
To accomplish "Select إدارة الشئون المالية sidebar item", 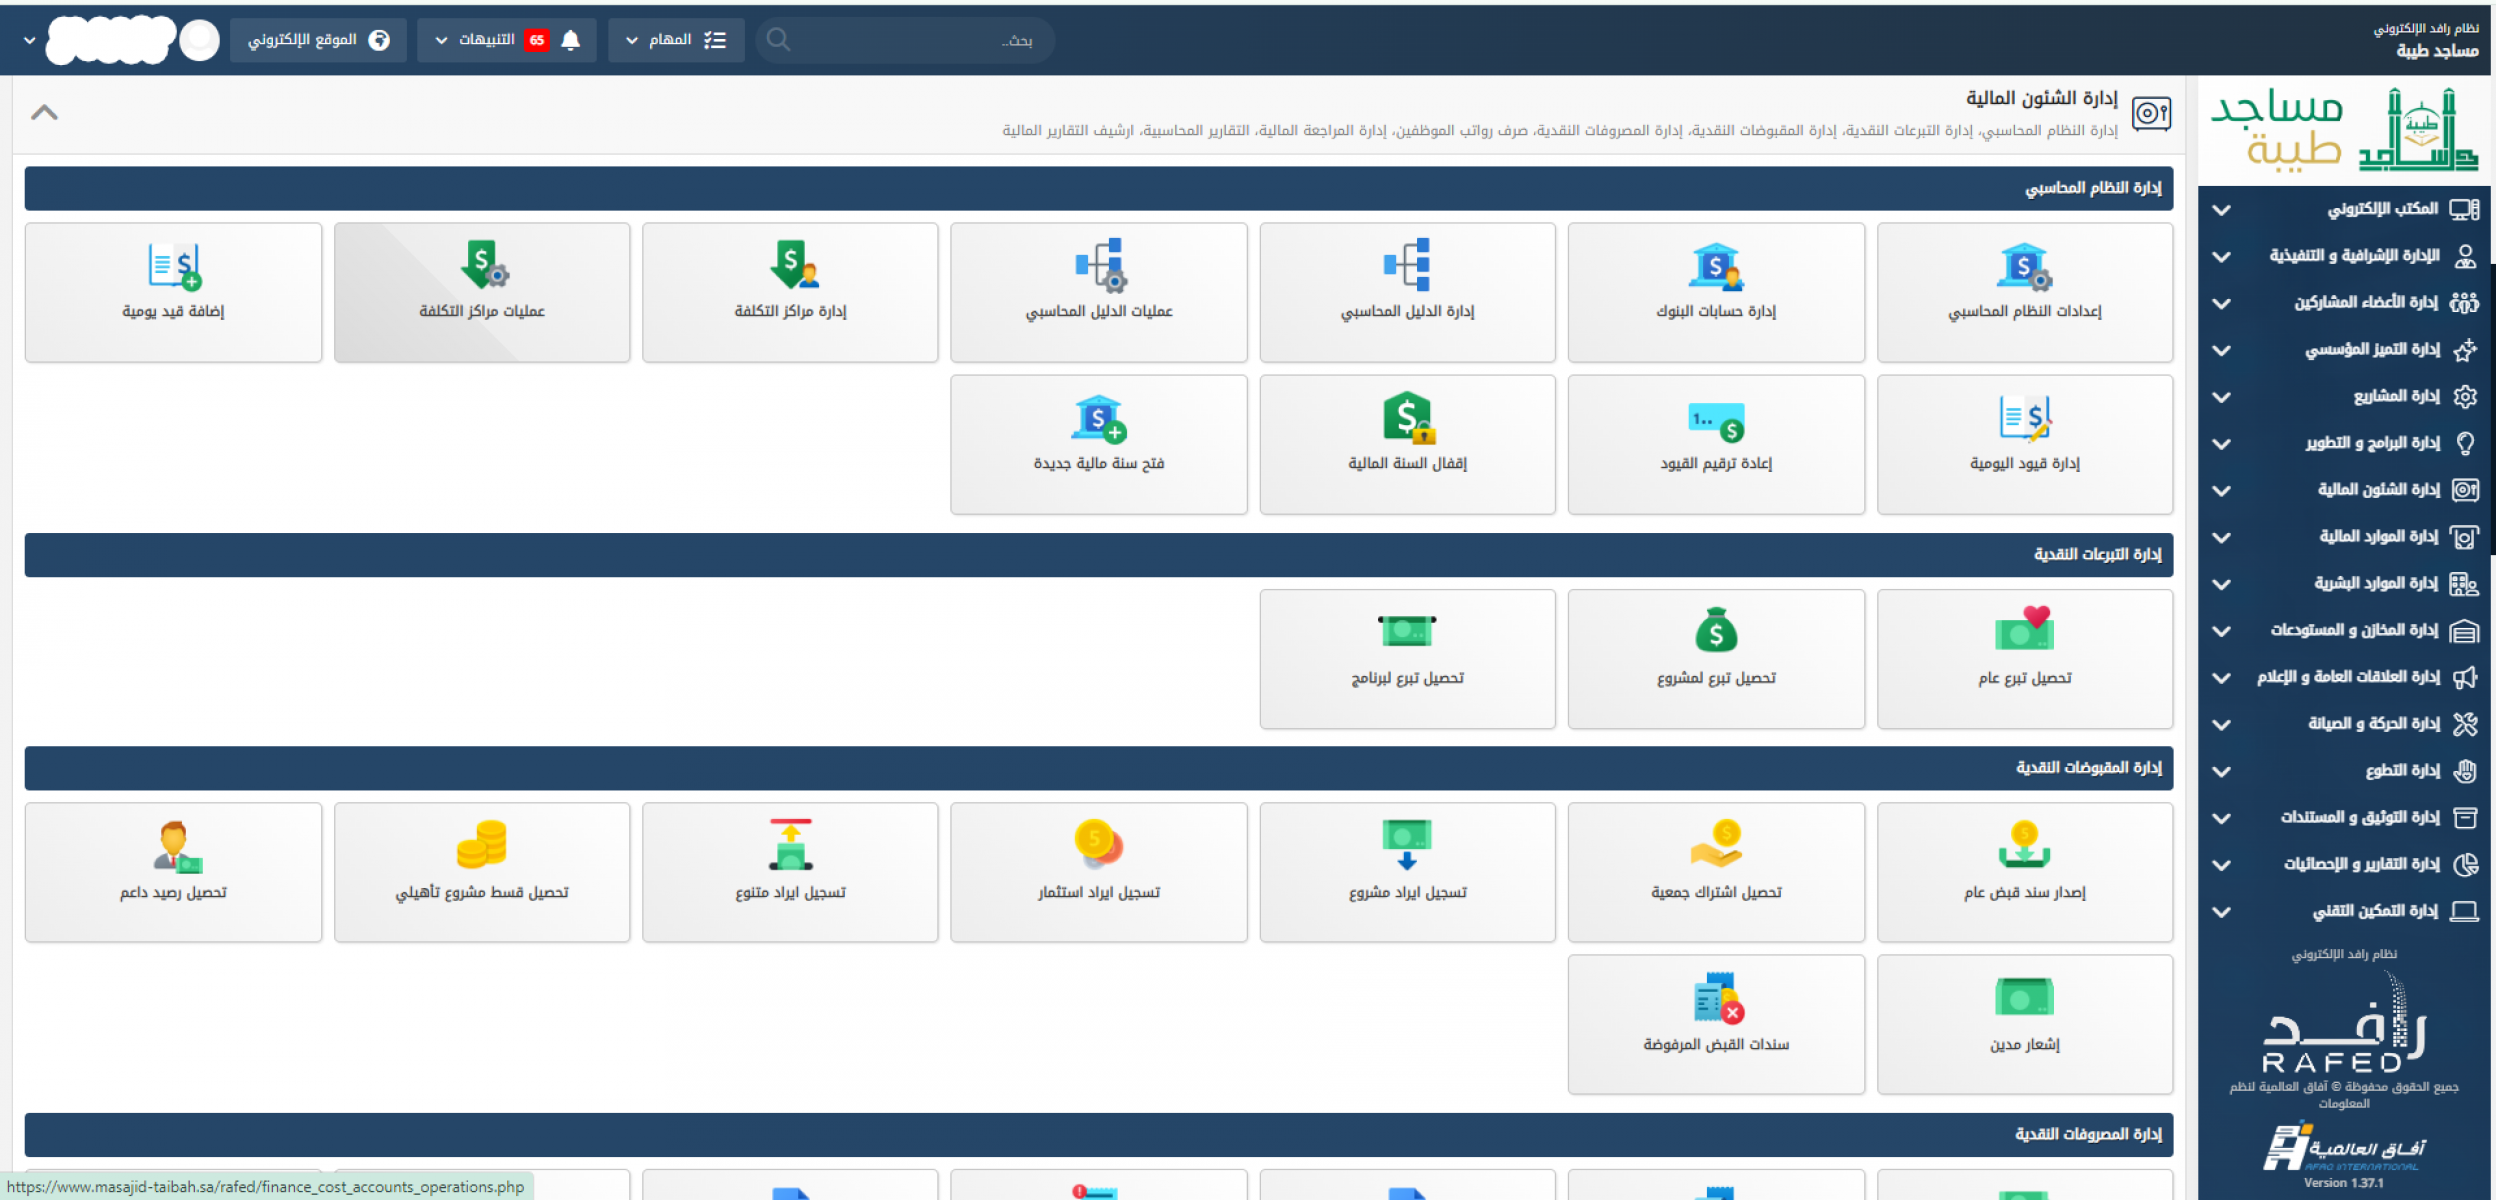I will [2344, 490].
